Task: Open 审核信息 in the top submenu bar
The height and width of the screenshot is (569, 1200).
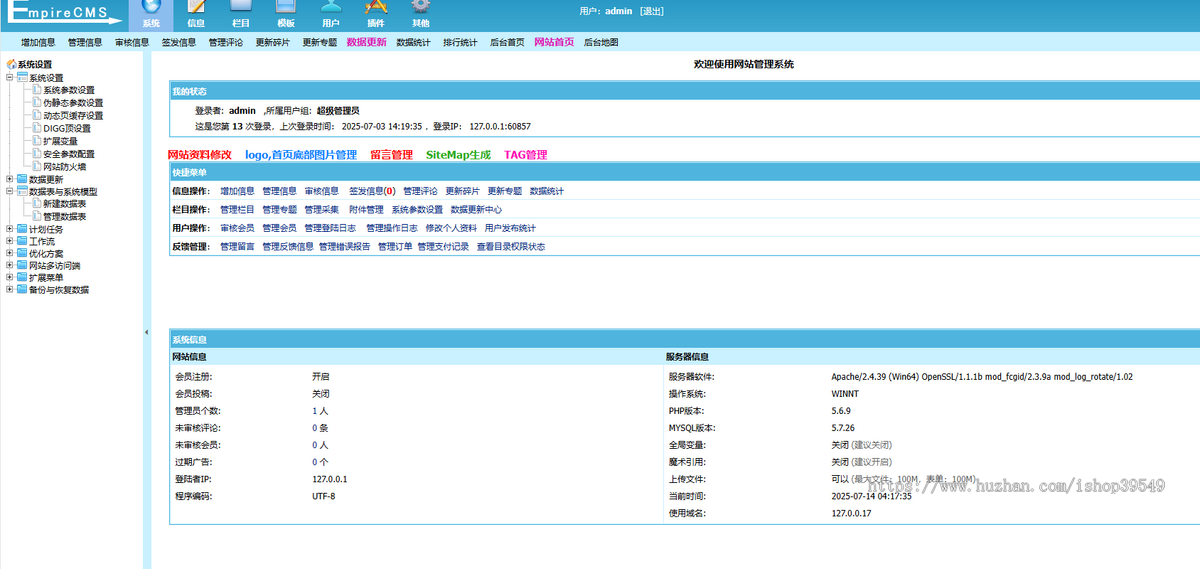Action: pos(132,43)
